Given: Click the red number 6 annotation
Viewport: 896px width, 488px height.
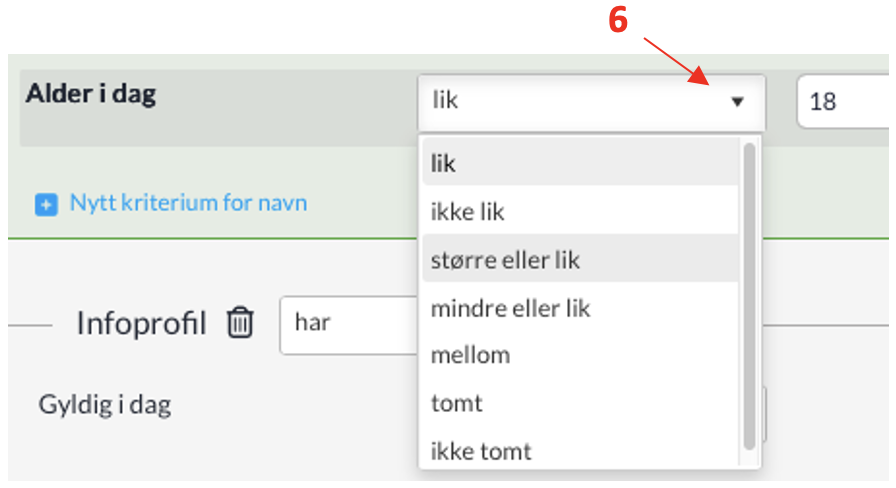Looking at the screenshot, I should (619, 22).
